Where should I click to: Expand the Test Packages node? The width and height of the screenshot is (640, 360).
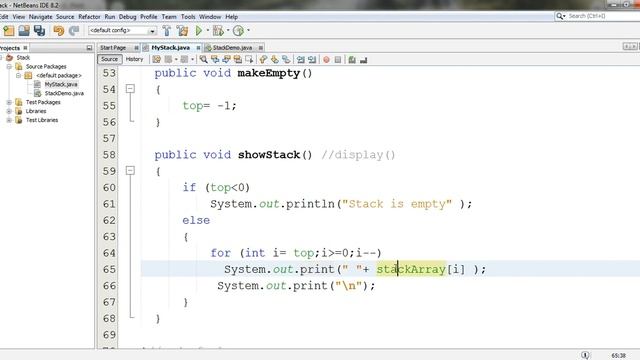tap(9, 102)
